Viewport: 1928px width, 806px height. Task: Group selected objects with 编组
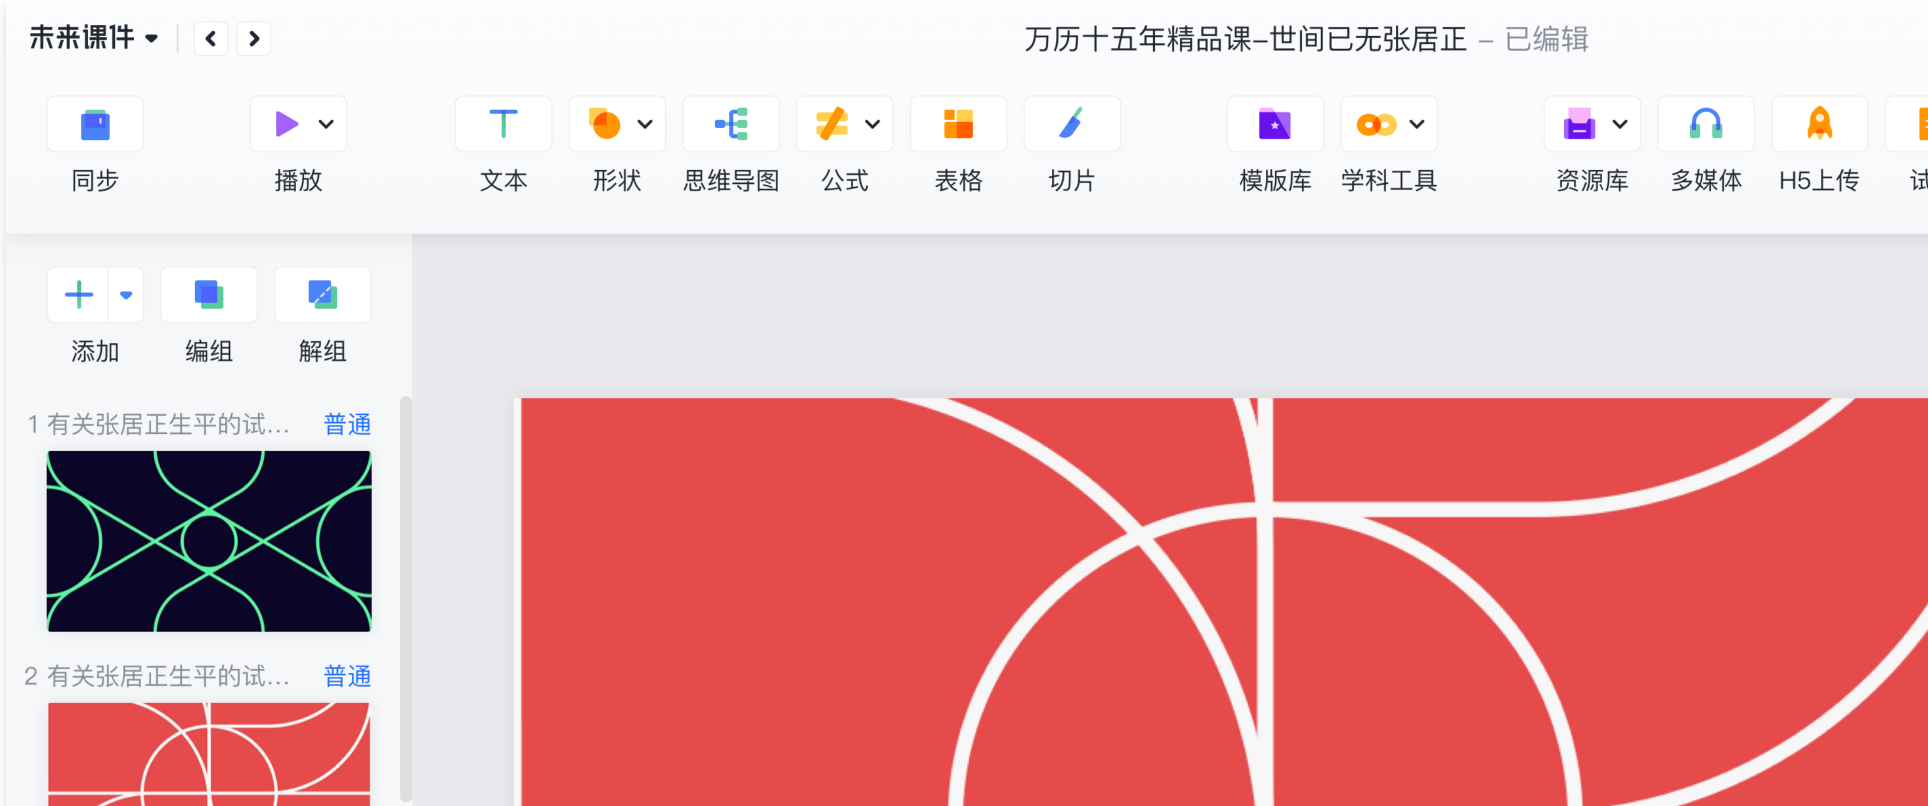pos(209,295)
